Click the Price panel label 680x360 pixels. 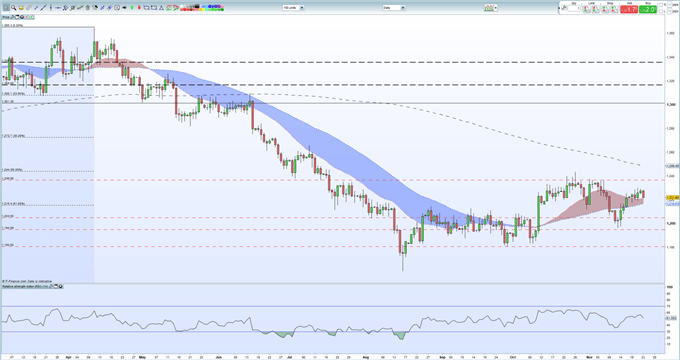pyautogui.click(x=6, y=17)
